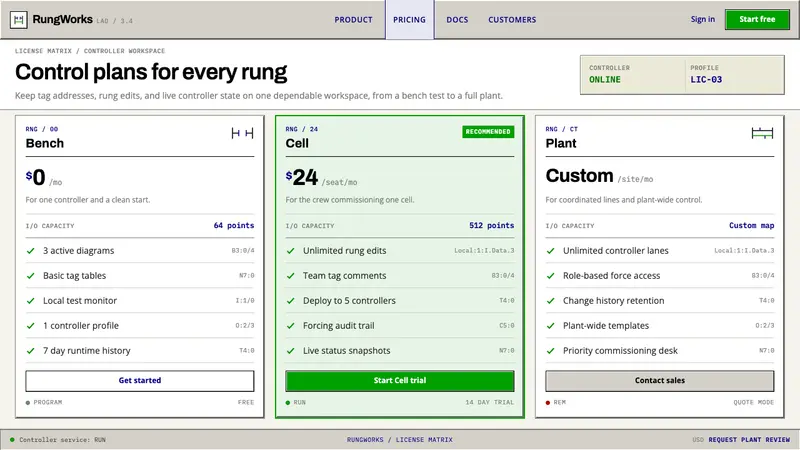Click the PROFILE LIC-03 value

pos(706,80)
